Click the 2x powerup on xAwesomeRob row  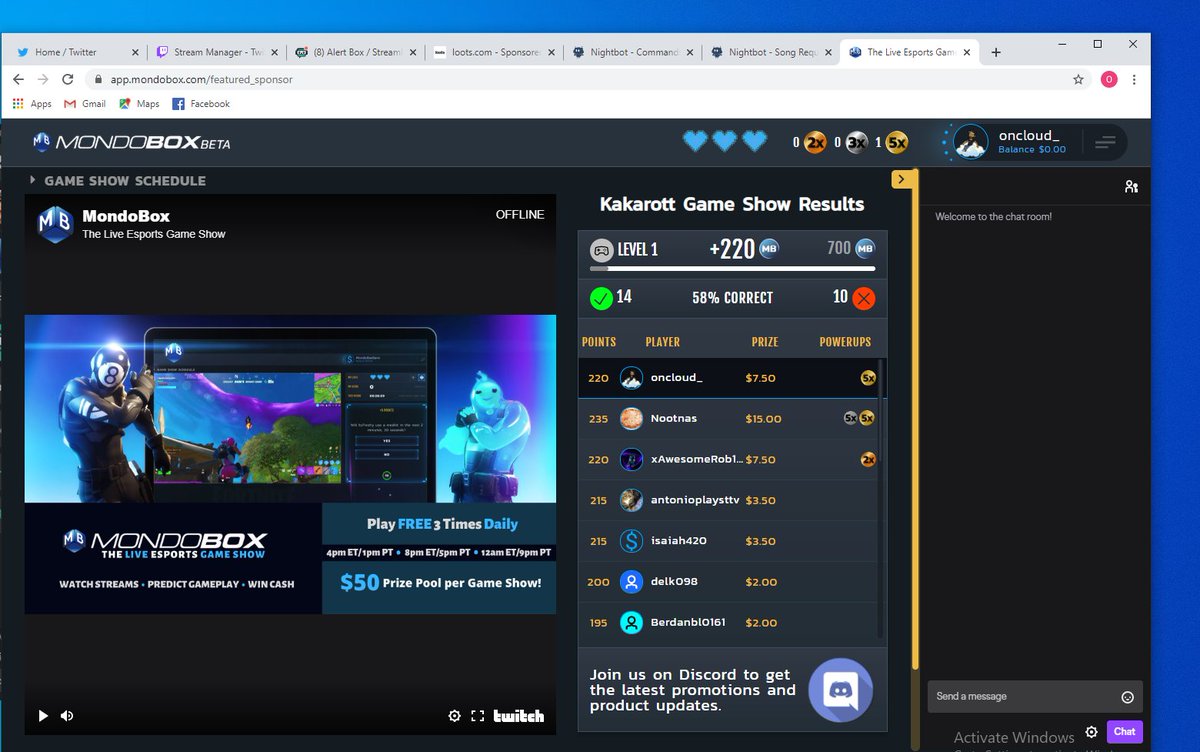tap(868, 460)
